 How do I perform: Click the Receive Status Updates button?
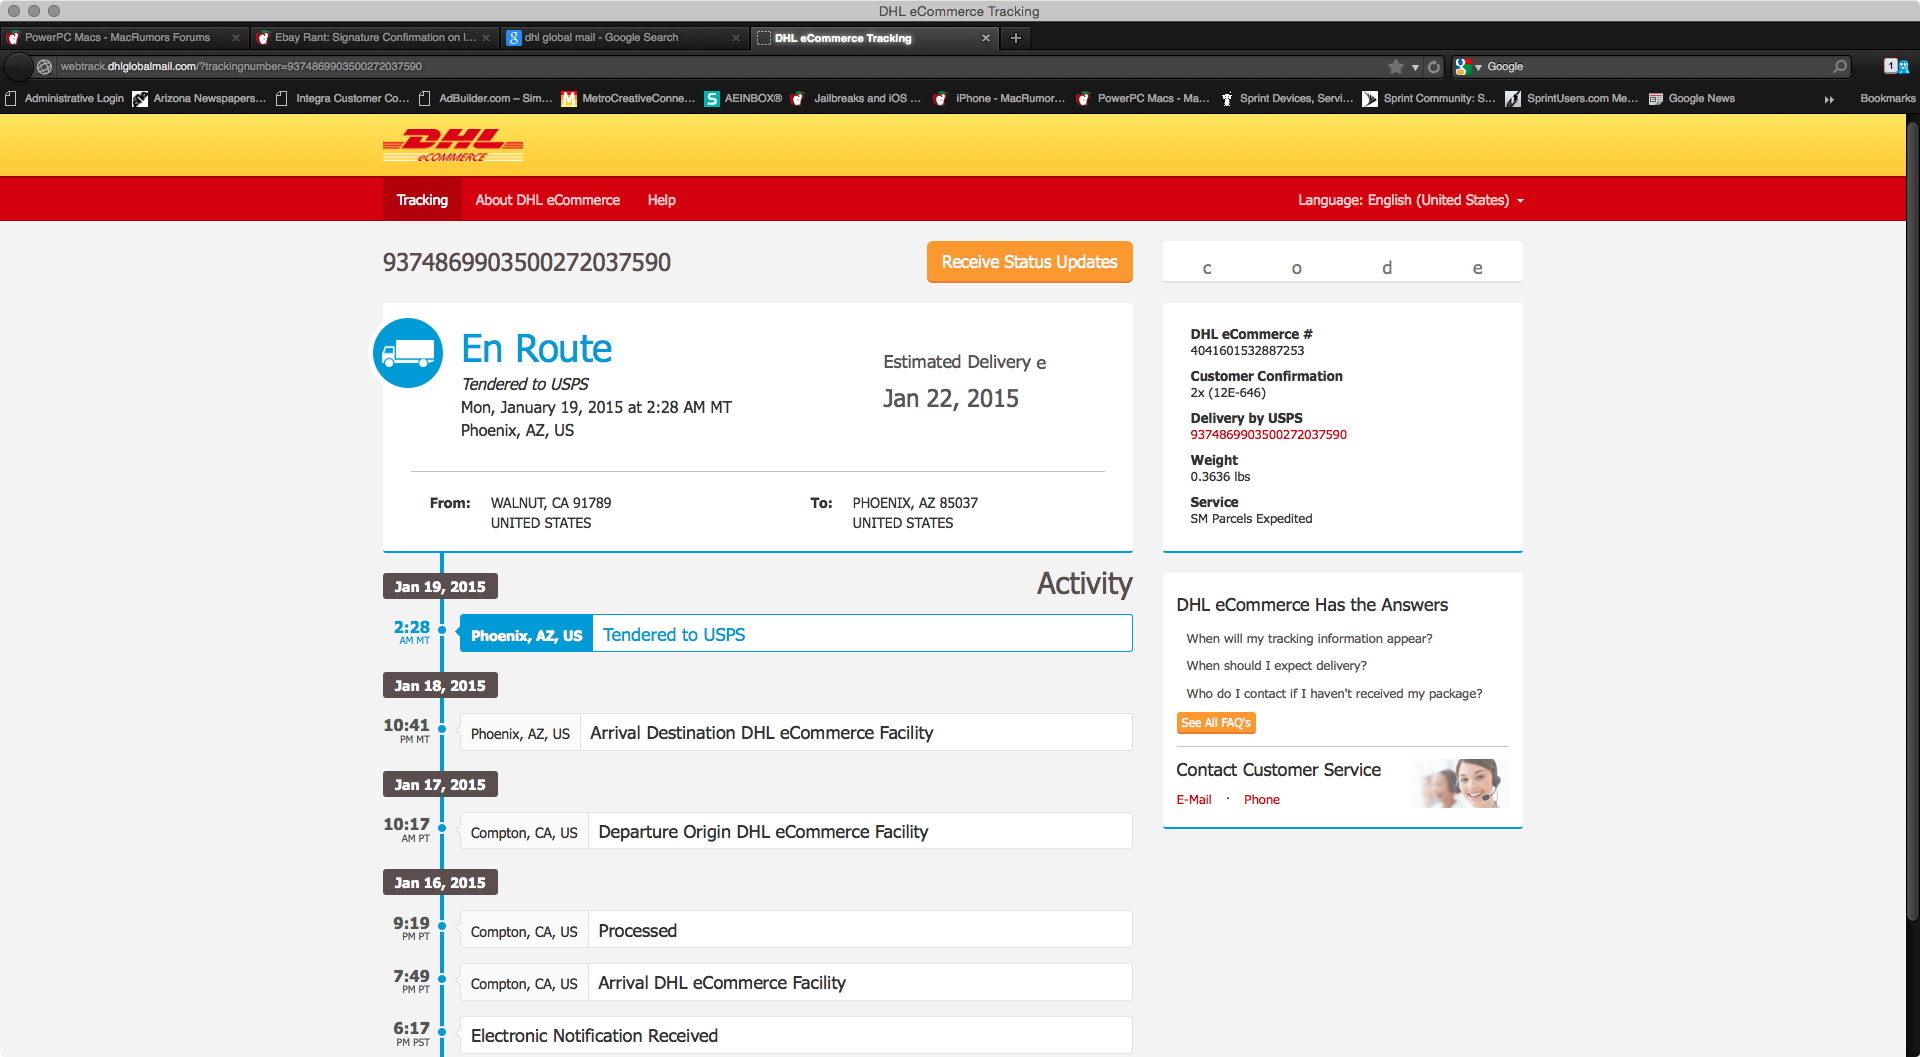(x=1029, y=262)
